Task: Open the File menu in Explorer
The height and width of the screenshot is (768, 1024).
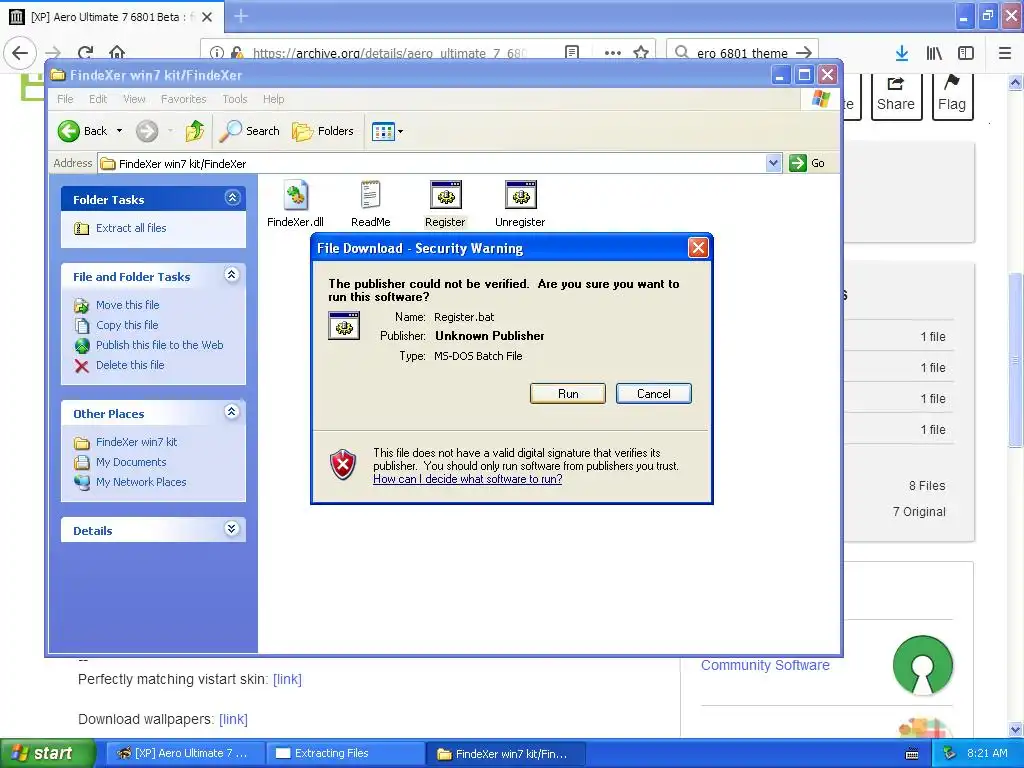Action: [x=65, y=99]
